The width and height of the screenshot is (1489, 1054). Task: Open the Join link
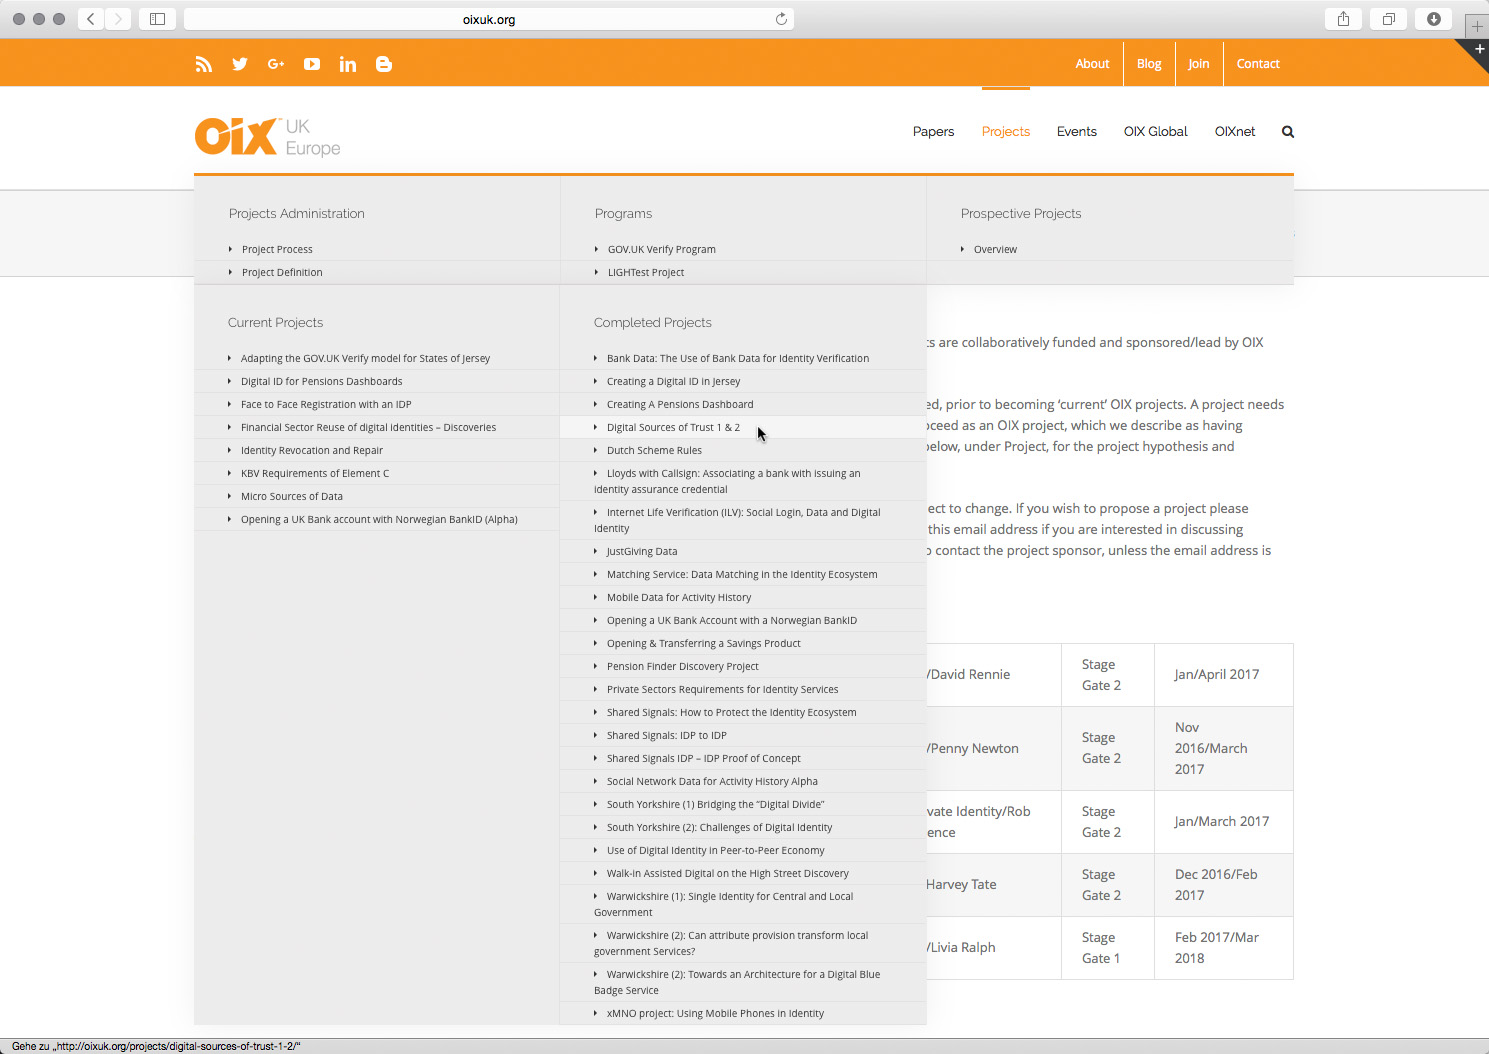pos(1199,64)
